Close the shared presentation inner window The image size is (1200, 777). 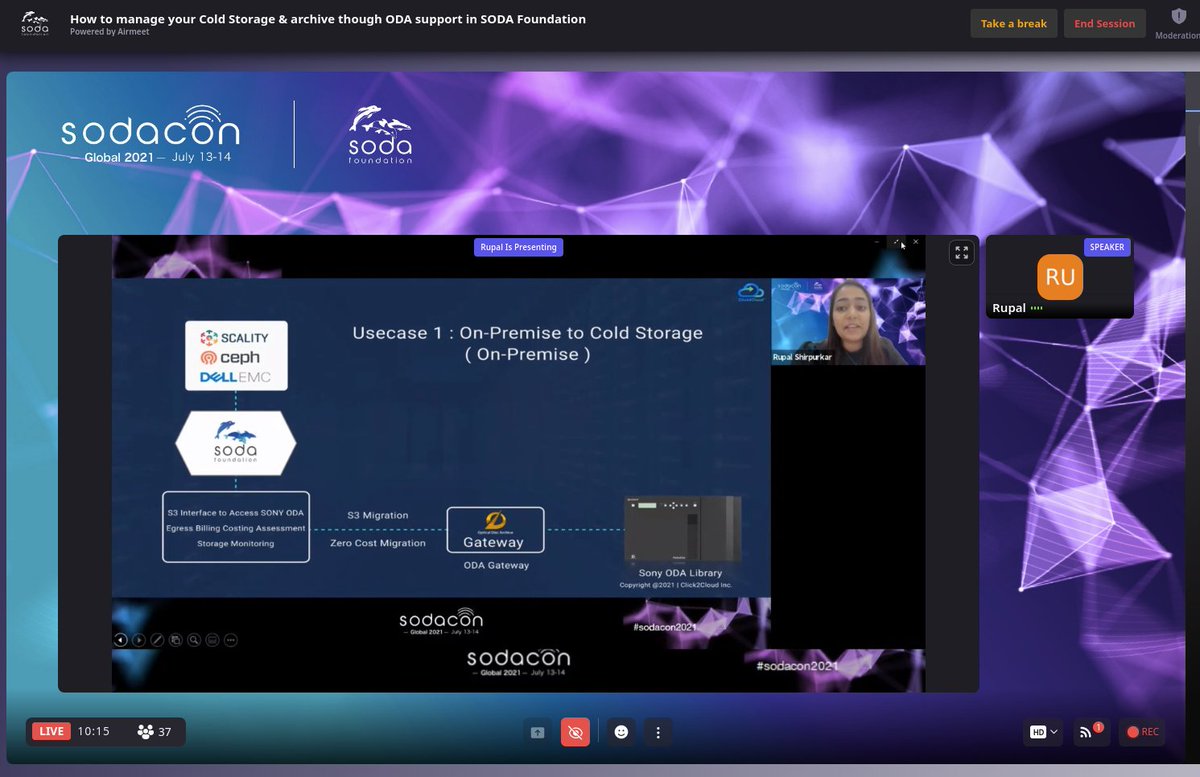[915, 241]
